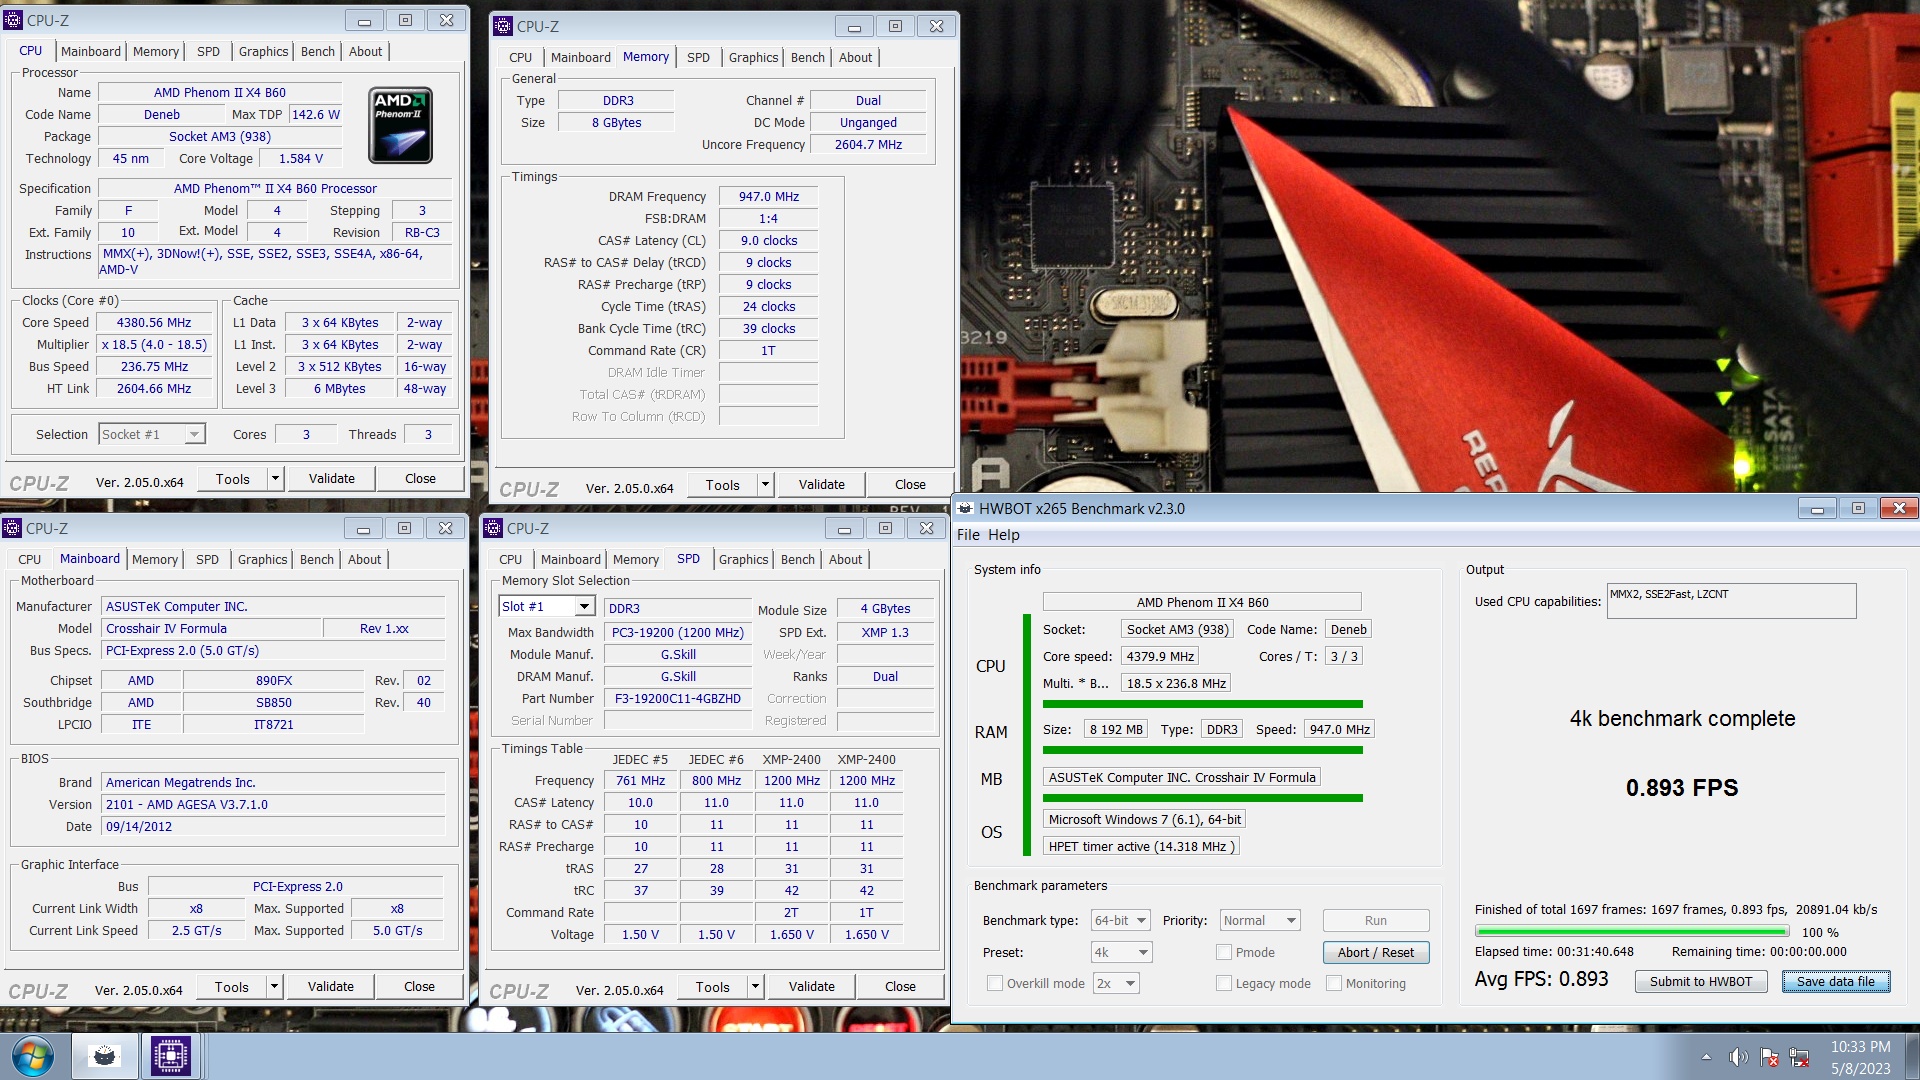Enable the Pmode checkbox
Viewport: 1920px width, 1080px height.
[1223, 952]
